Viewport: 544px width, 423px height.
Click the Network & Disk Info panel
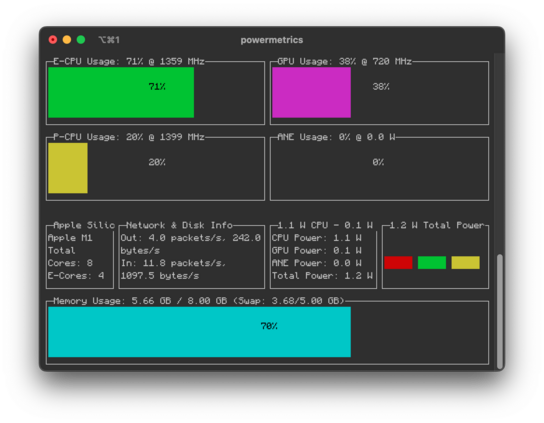[192, 256]
